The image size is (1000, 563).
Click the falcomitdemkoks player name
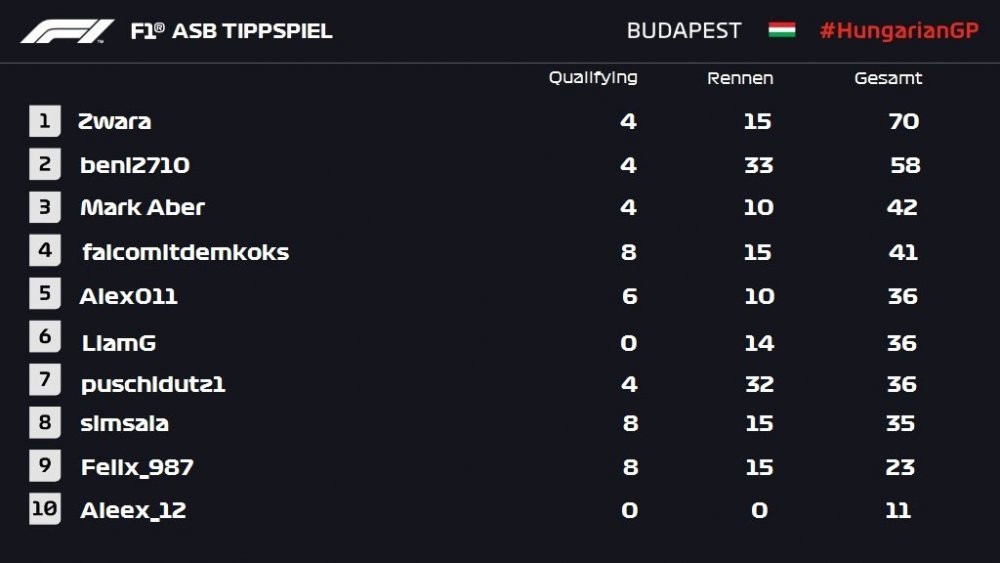click(186, 252)
